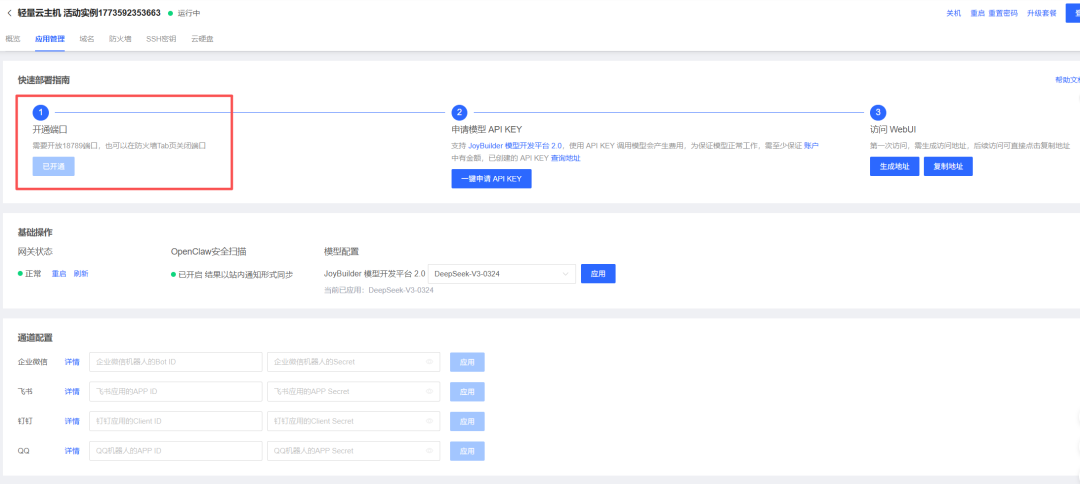Switch to the 概览 tab
This screenshot has width=1080, height=484.
pyautogui.click(x=13, y=39)
